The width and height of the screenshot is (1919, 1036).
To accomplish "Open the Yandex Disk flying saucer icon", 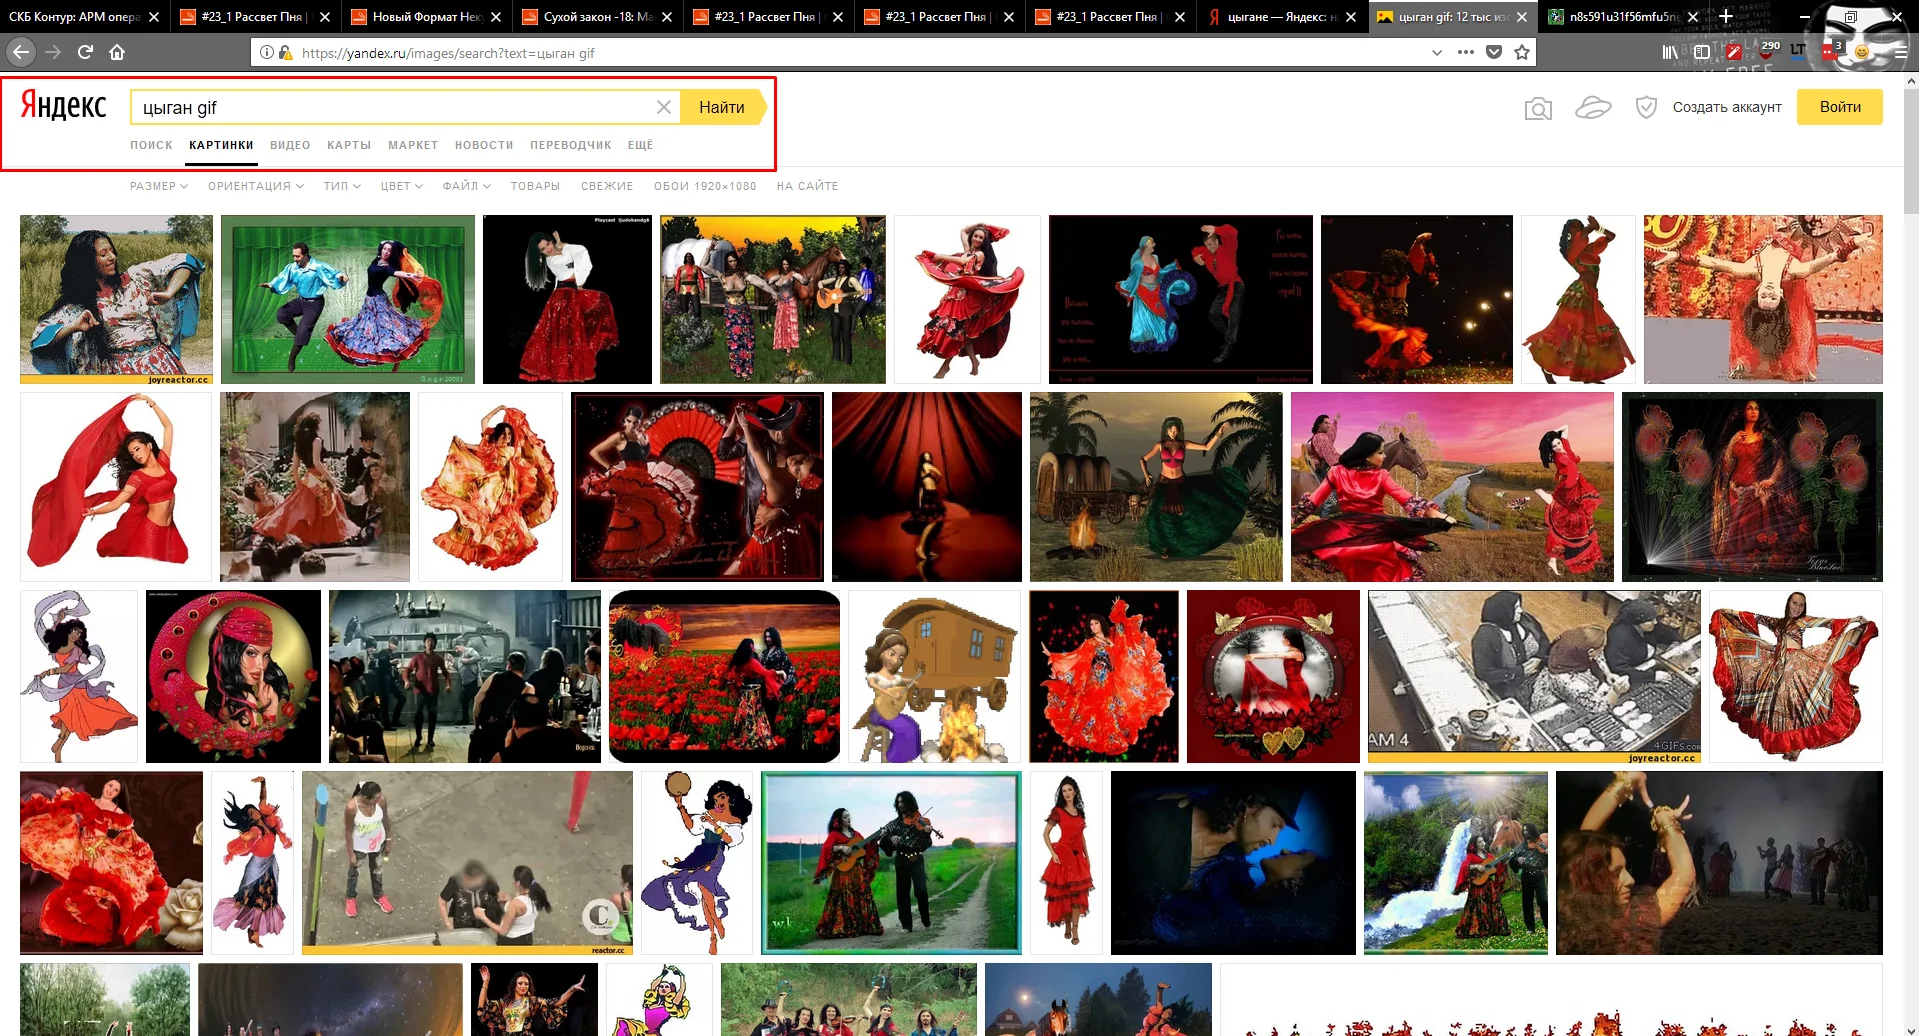I will [1593, 107].
